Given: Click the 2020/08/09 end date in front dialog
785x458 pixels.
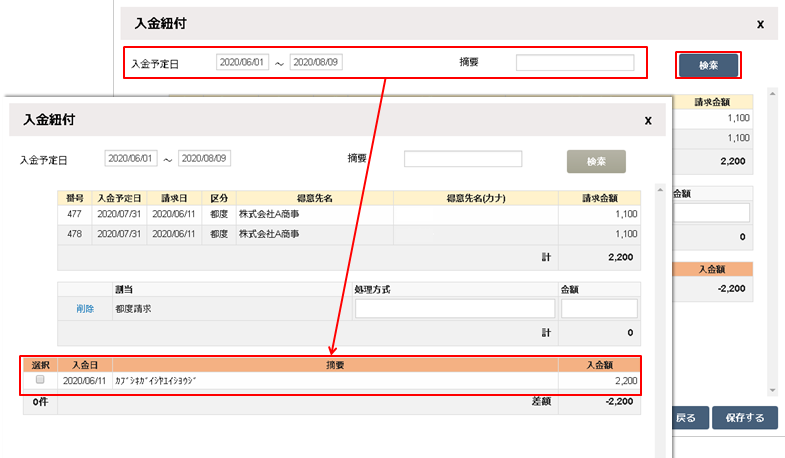Looking at the screenshot, I should tap(205, 159).
